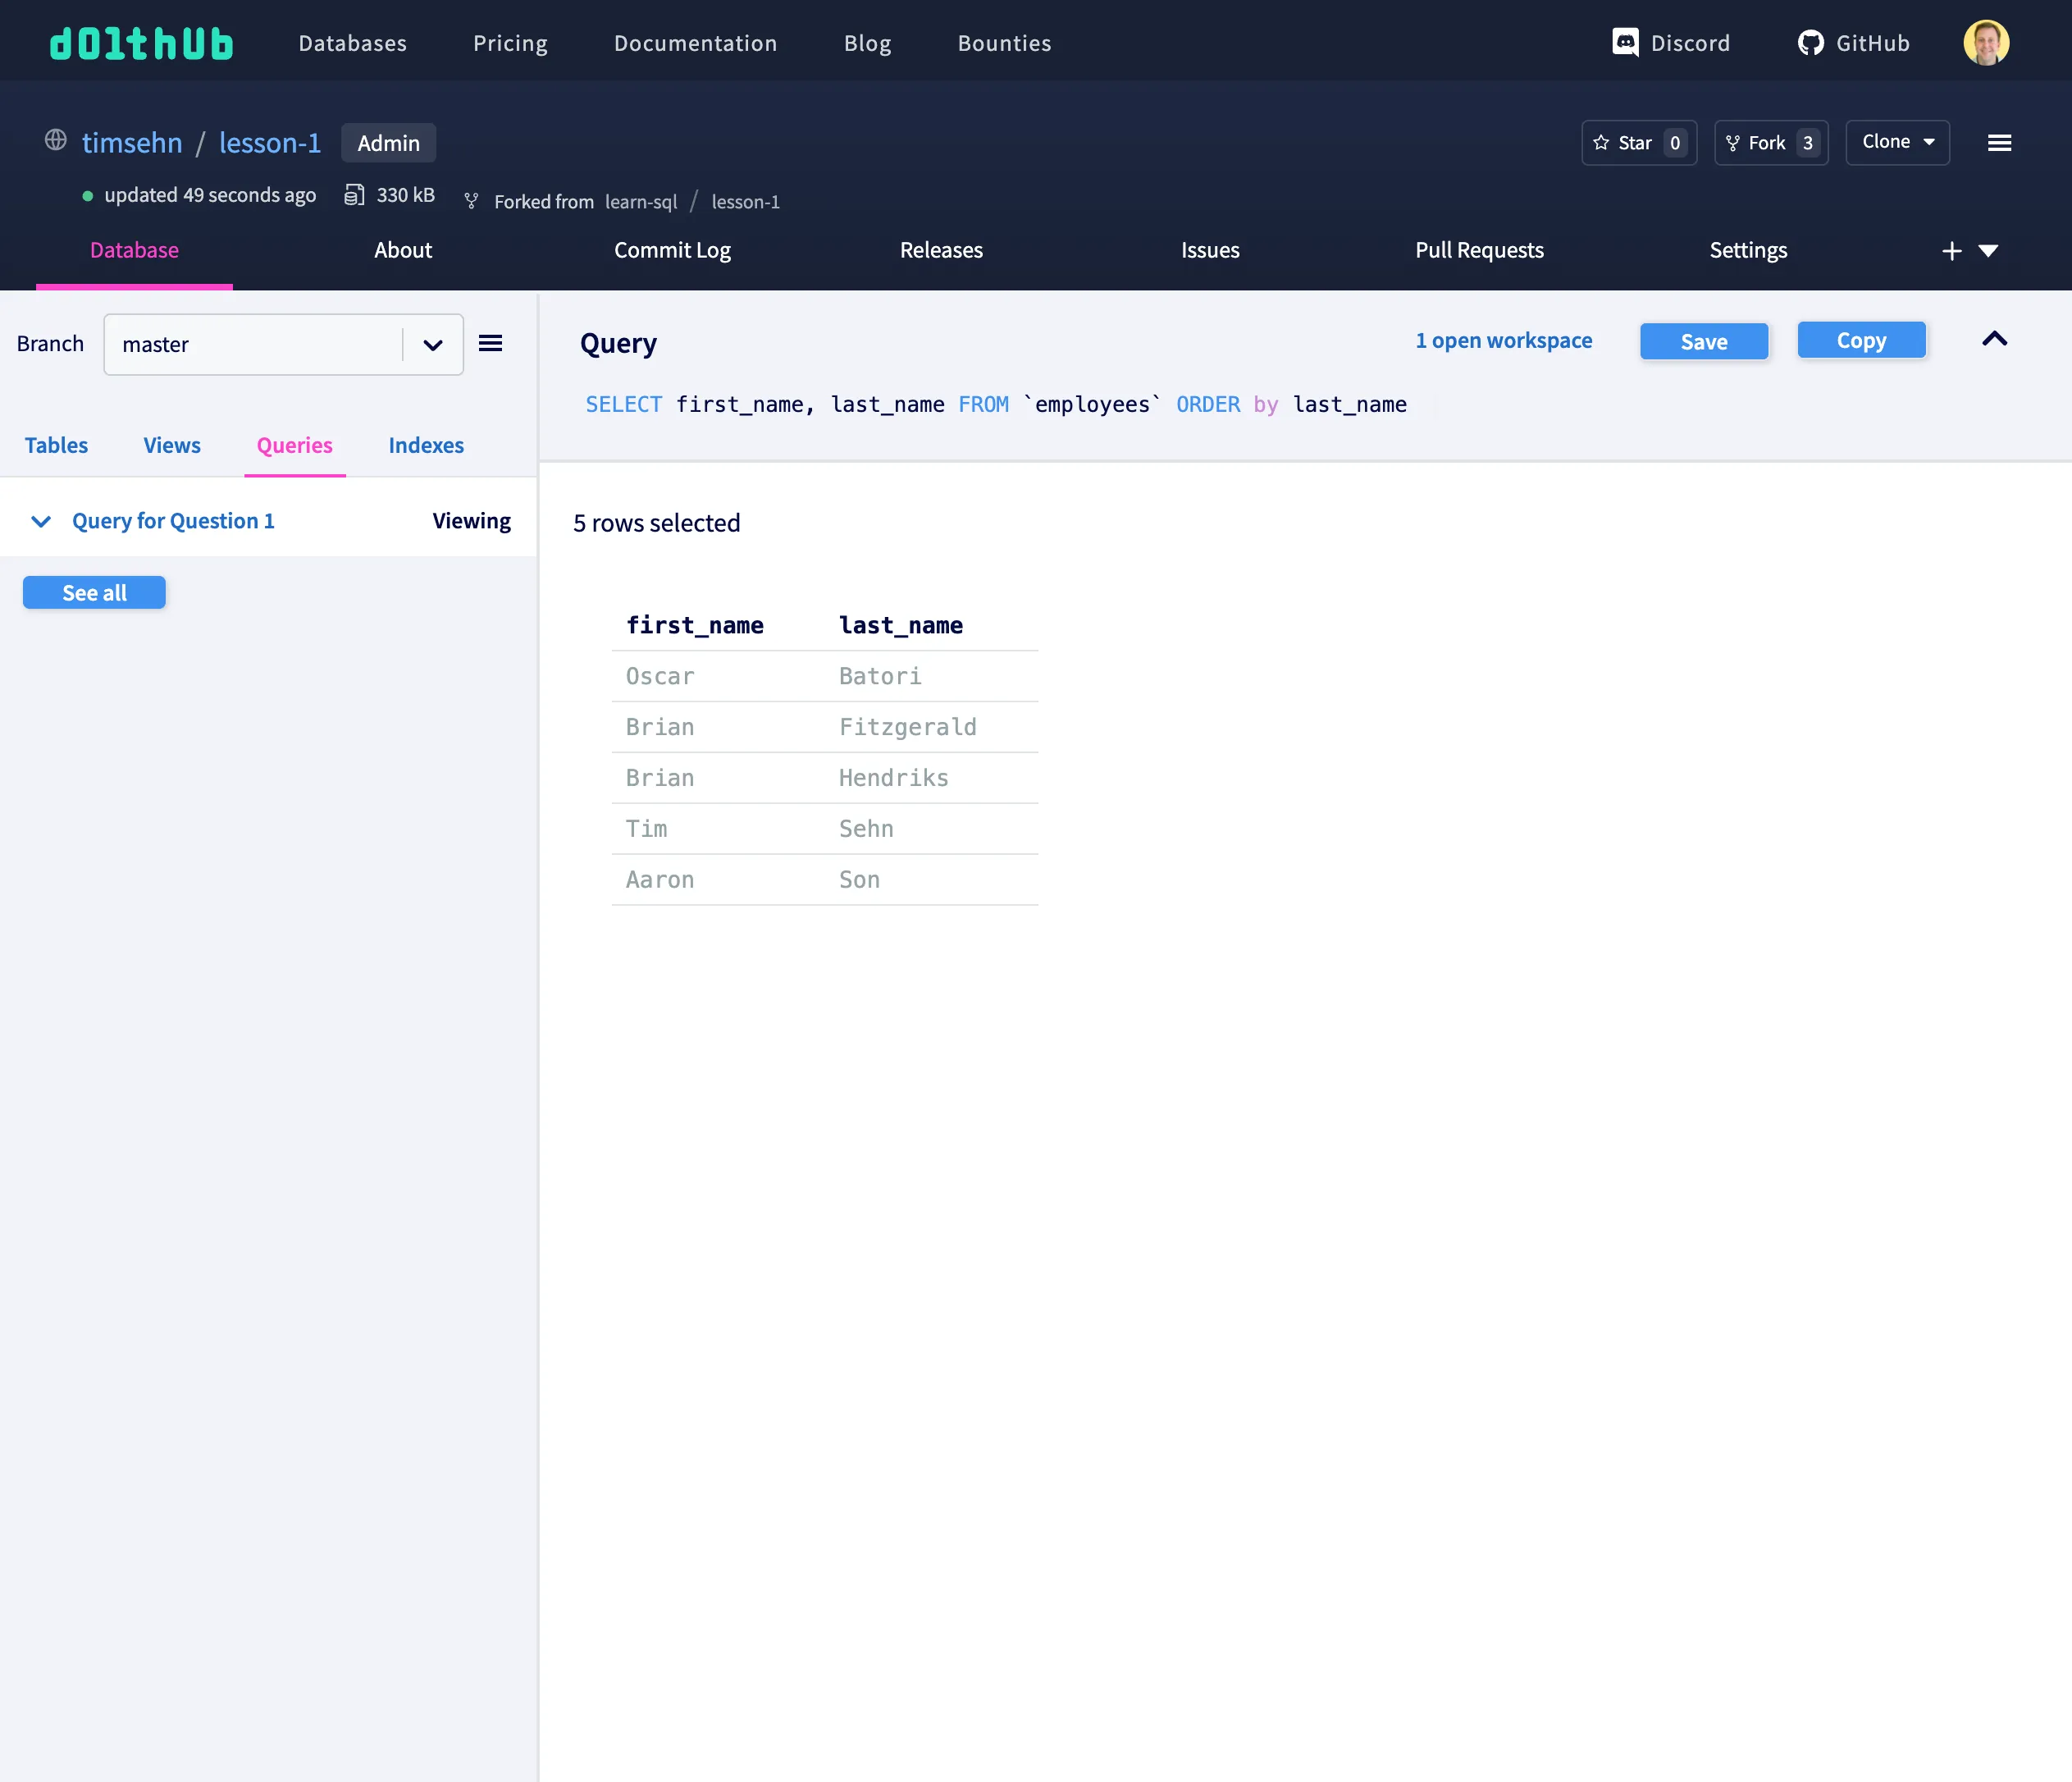The height and width of the screenshot is (1782, 2072).
Task: Select the Tables tab
Action: point(56,445)
